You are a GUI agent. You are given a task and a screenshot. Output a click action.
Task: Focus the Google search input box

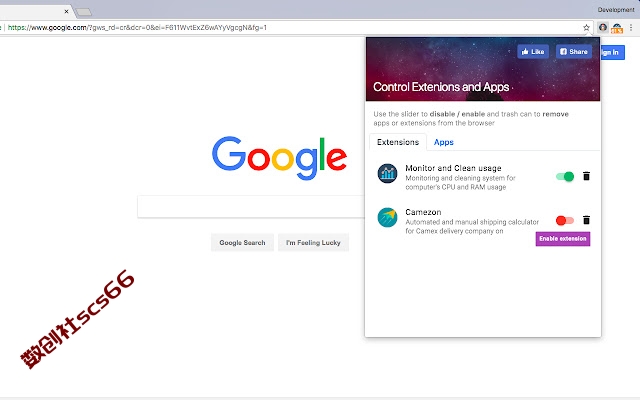click(x=251, y=207)
